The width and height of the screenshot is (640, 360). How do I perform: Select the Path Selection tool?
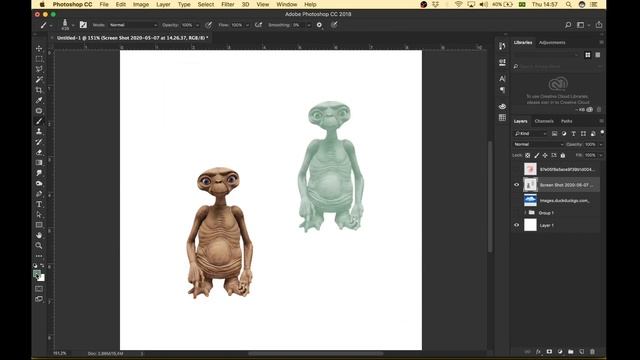tap(39, 215)
